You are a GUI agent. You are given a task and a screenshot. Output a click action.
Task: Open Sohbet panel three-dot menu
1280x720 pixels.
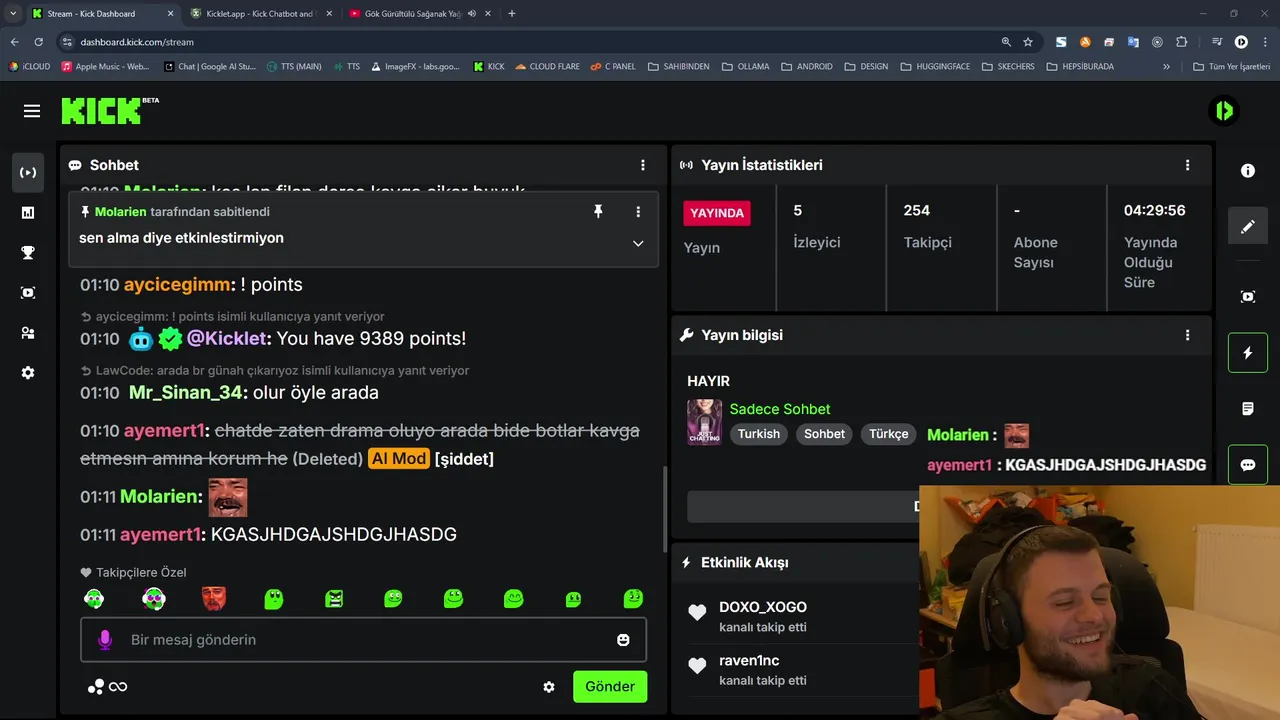click(x=643, y=165)
